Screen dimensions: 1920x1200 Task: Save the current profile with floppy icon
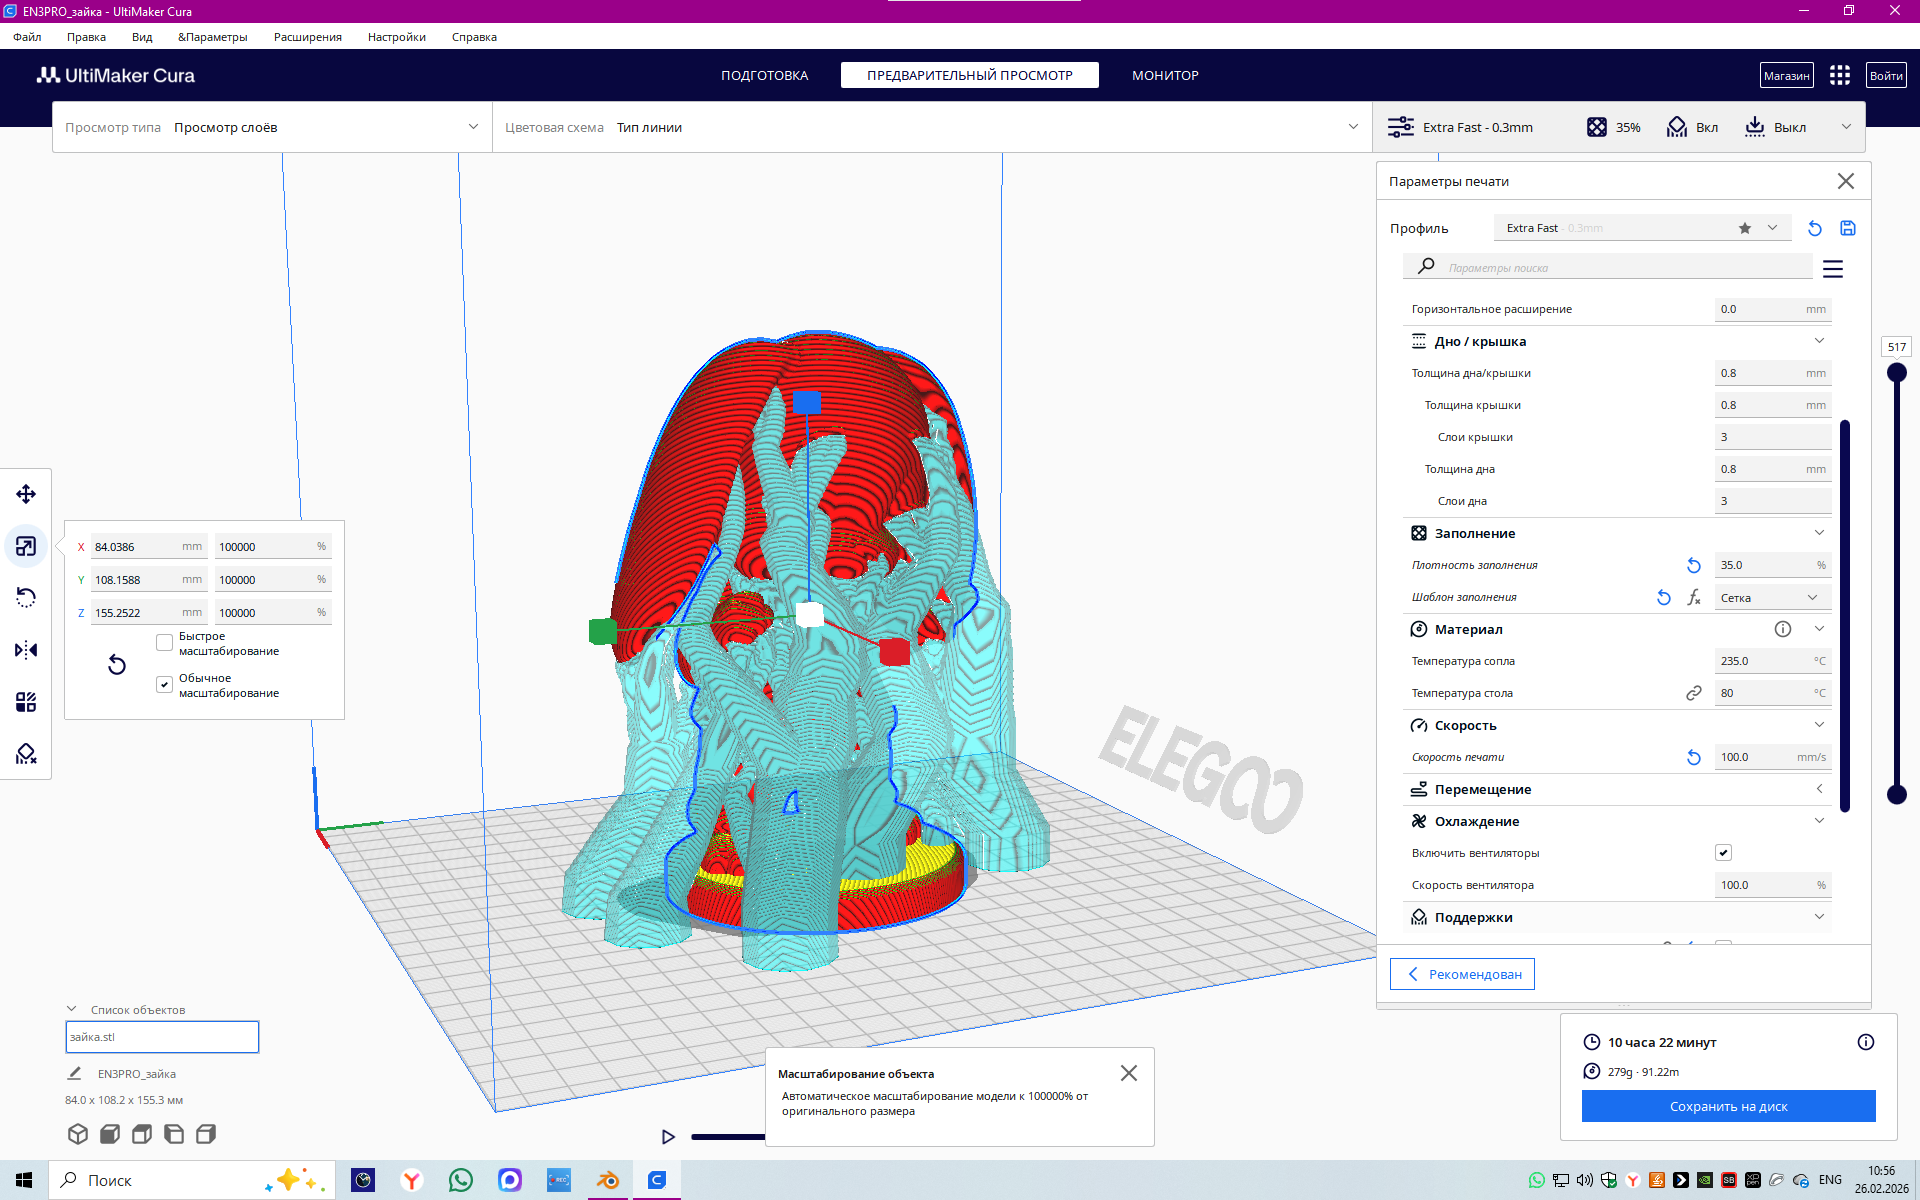click(1848, 228)
